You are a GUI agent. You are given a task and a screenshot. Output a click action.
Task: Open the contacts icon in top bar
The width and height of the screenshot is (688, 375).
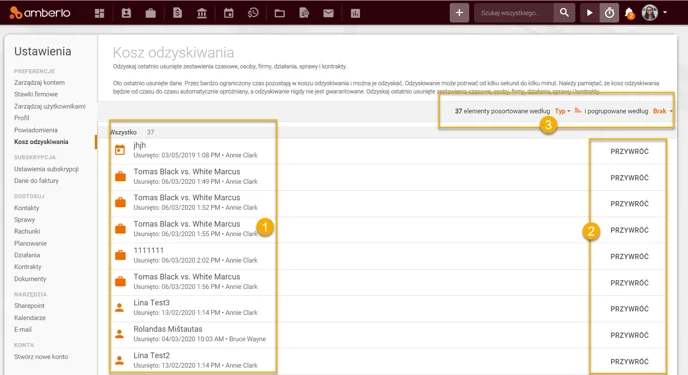pos(126,13)
